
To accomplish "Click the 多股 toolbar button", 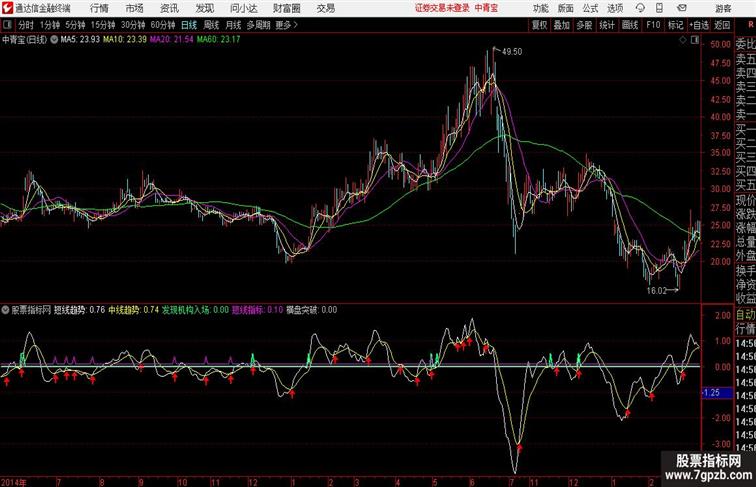I will tap(584, 25).
